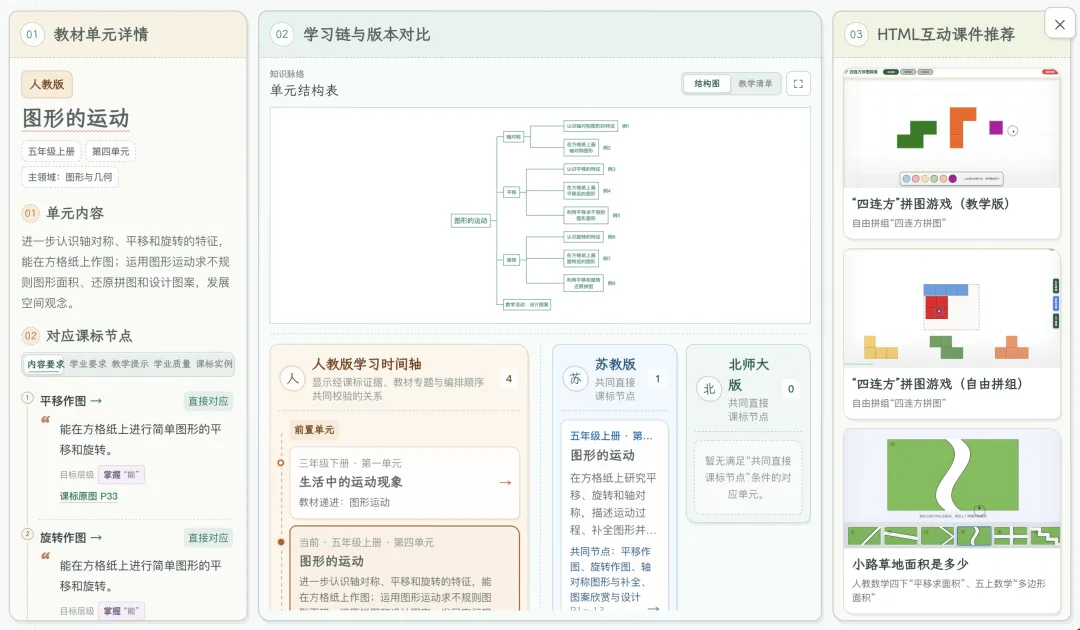This screenshot has height=630, width=1080.
Task: Select the 课标实例 tab
Action: (214, 364)
